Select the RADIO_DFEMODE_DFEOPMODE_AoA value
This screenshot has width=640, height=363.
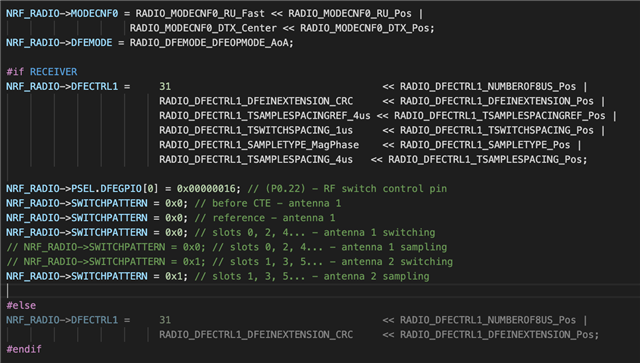coord(211,43)
